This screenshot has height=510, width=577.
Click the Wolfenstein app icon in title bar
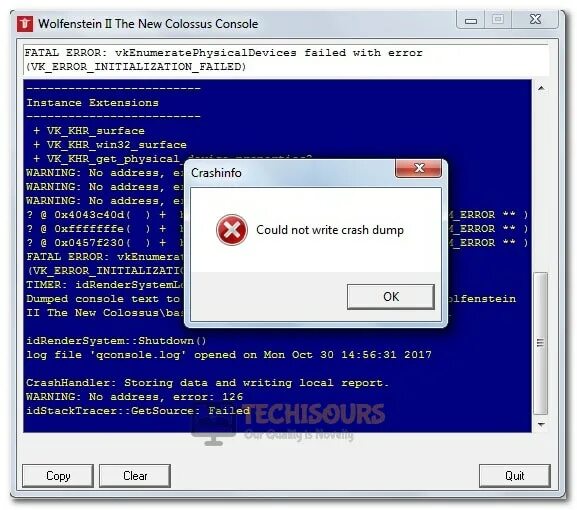click(25, 24)
